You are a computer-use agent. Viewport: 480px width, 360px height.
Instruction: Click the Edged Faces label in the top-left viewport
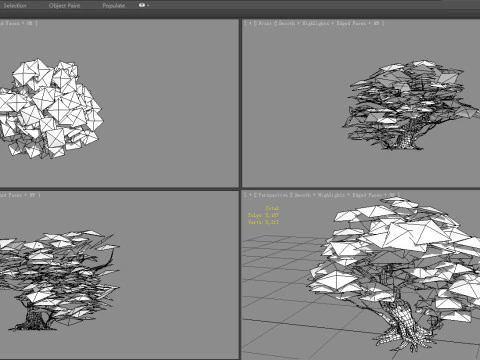tap(10, 23)
